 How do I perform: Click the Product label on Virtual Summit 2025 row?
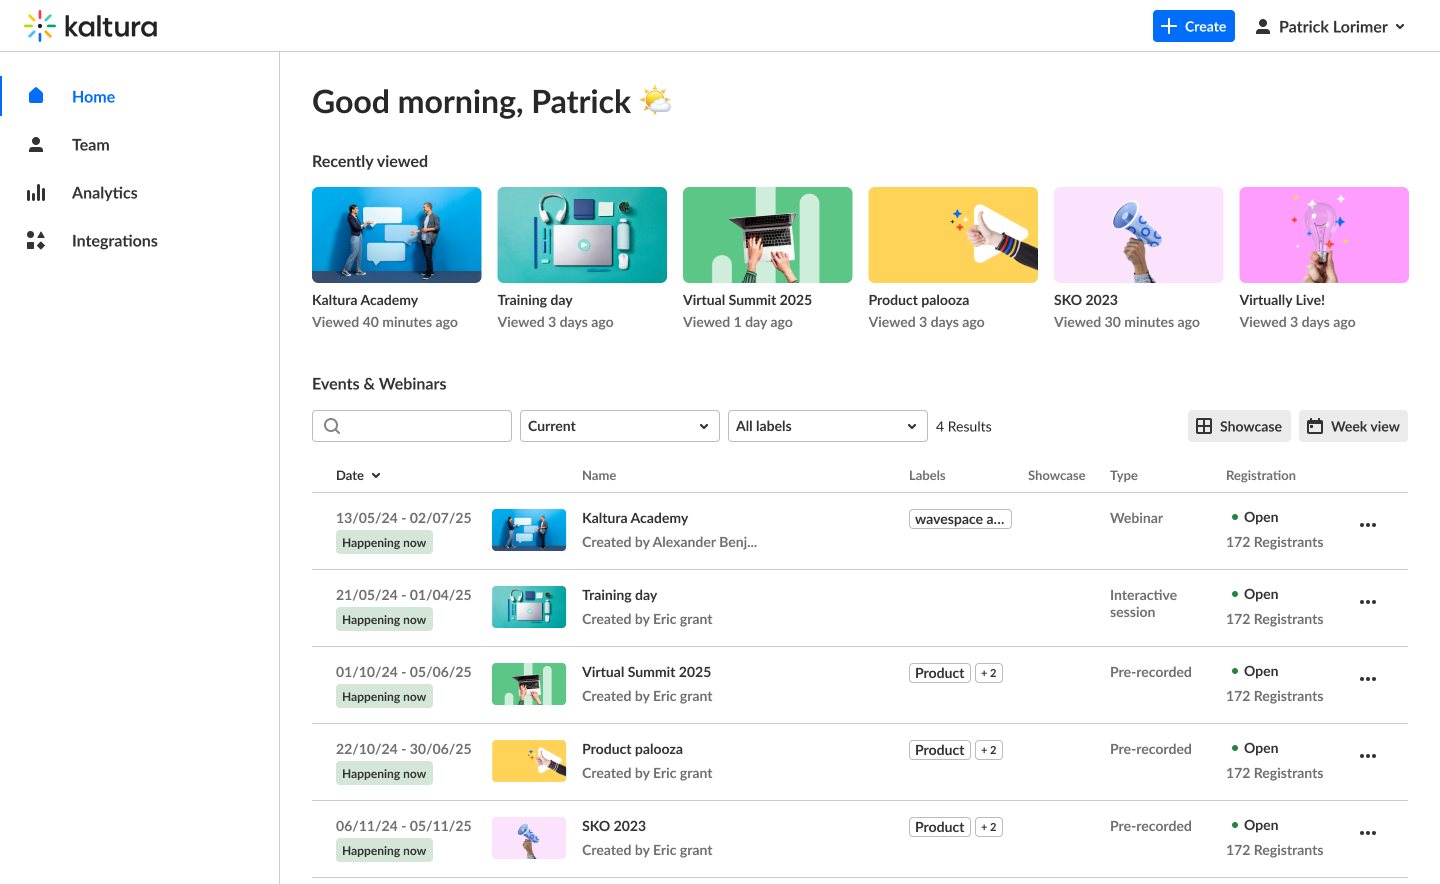[940, 673]
